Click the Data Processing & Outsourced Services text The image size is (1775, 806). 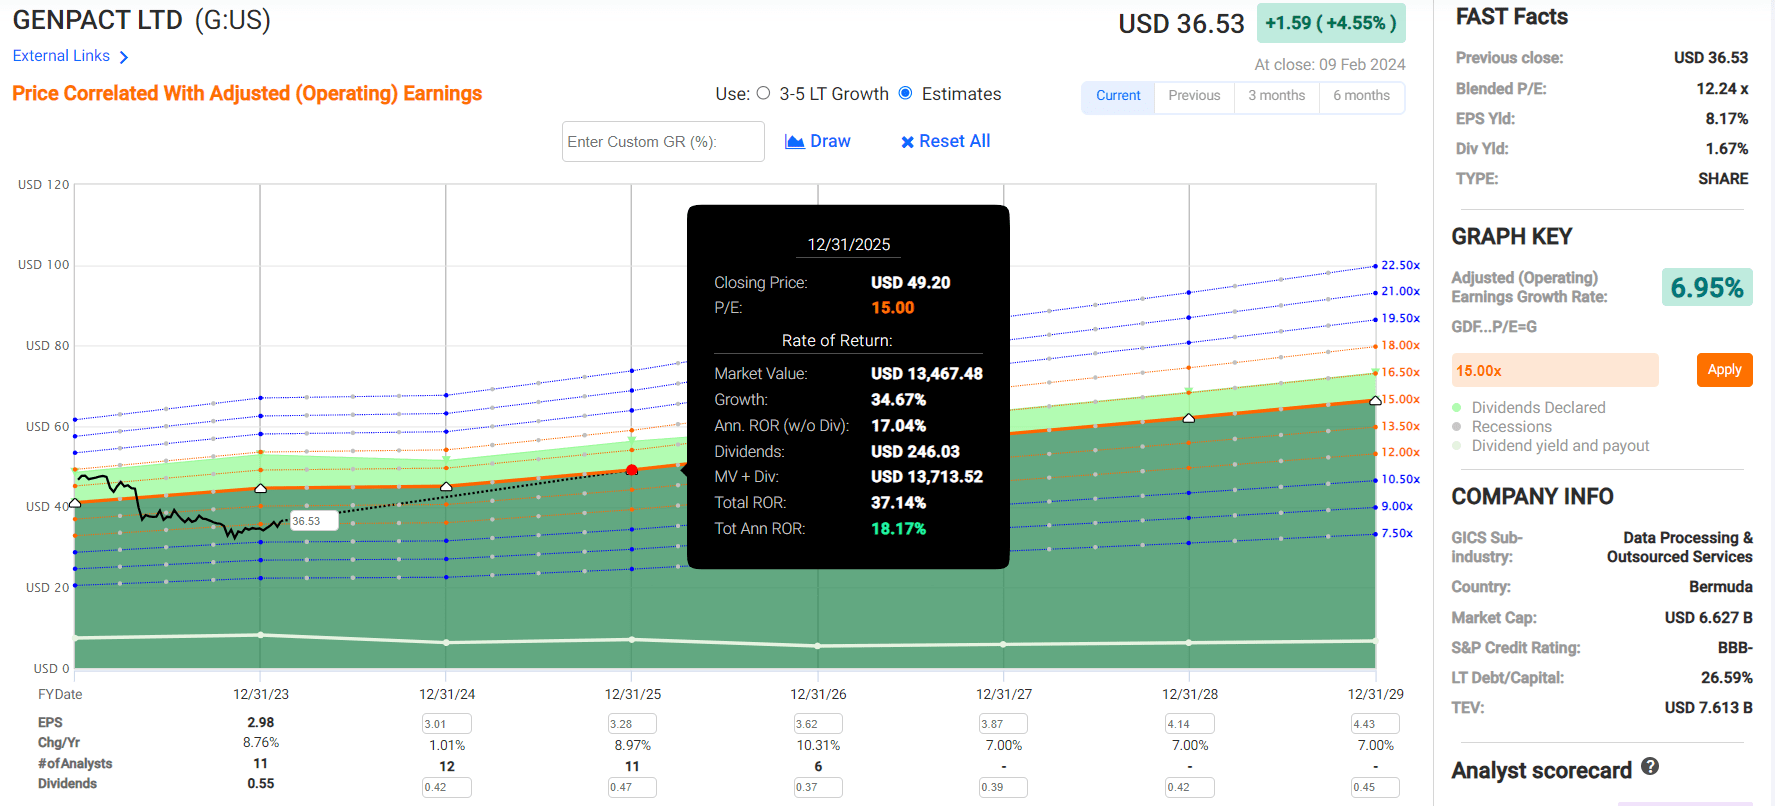1680,547
